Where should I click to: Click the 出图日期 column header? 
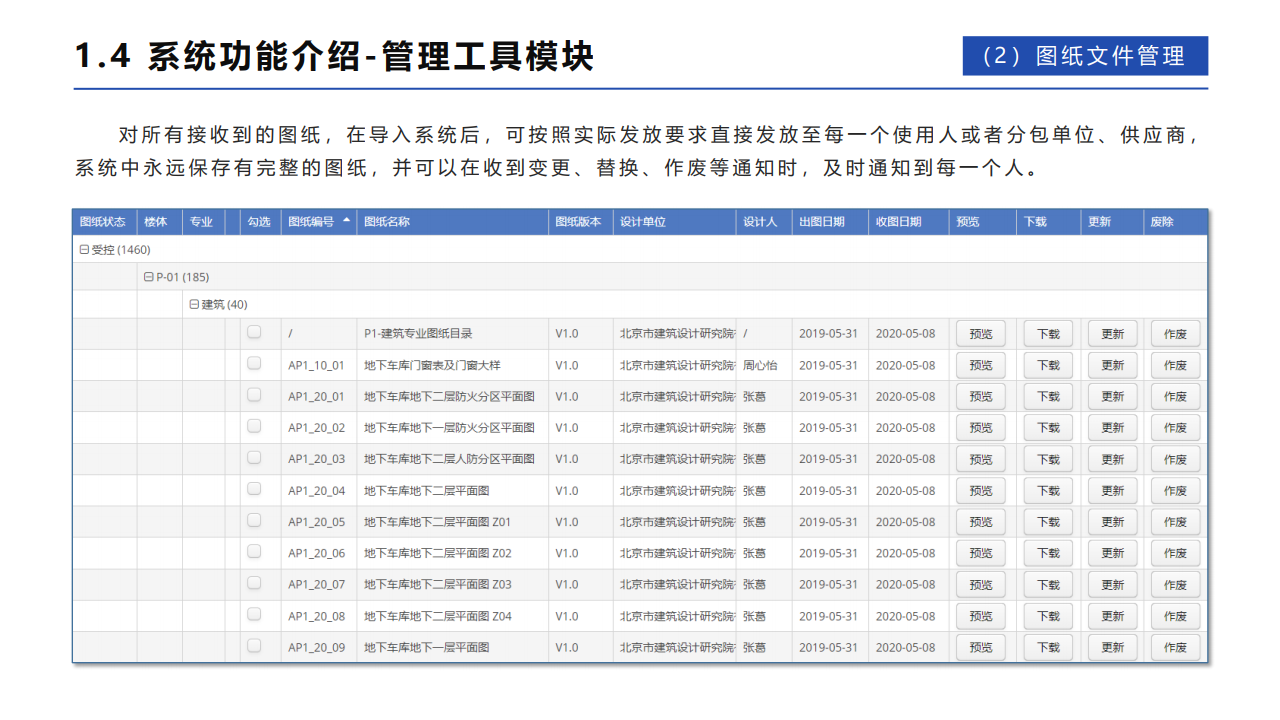[821, 222]
